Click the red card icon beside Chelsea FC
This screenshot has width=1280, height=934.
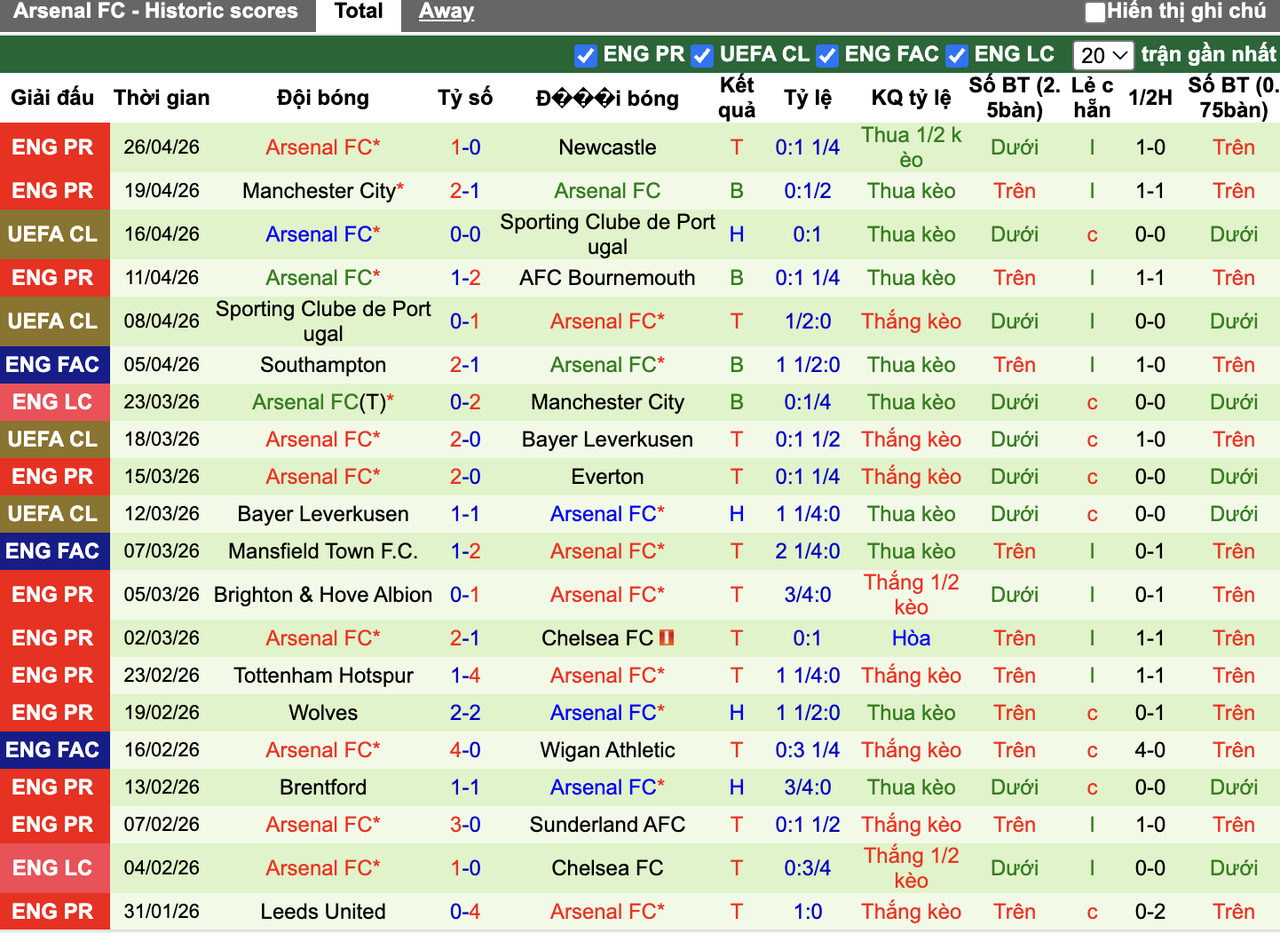pos(667,637)
